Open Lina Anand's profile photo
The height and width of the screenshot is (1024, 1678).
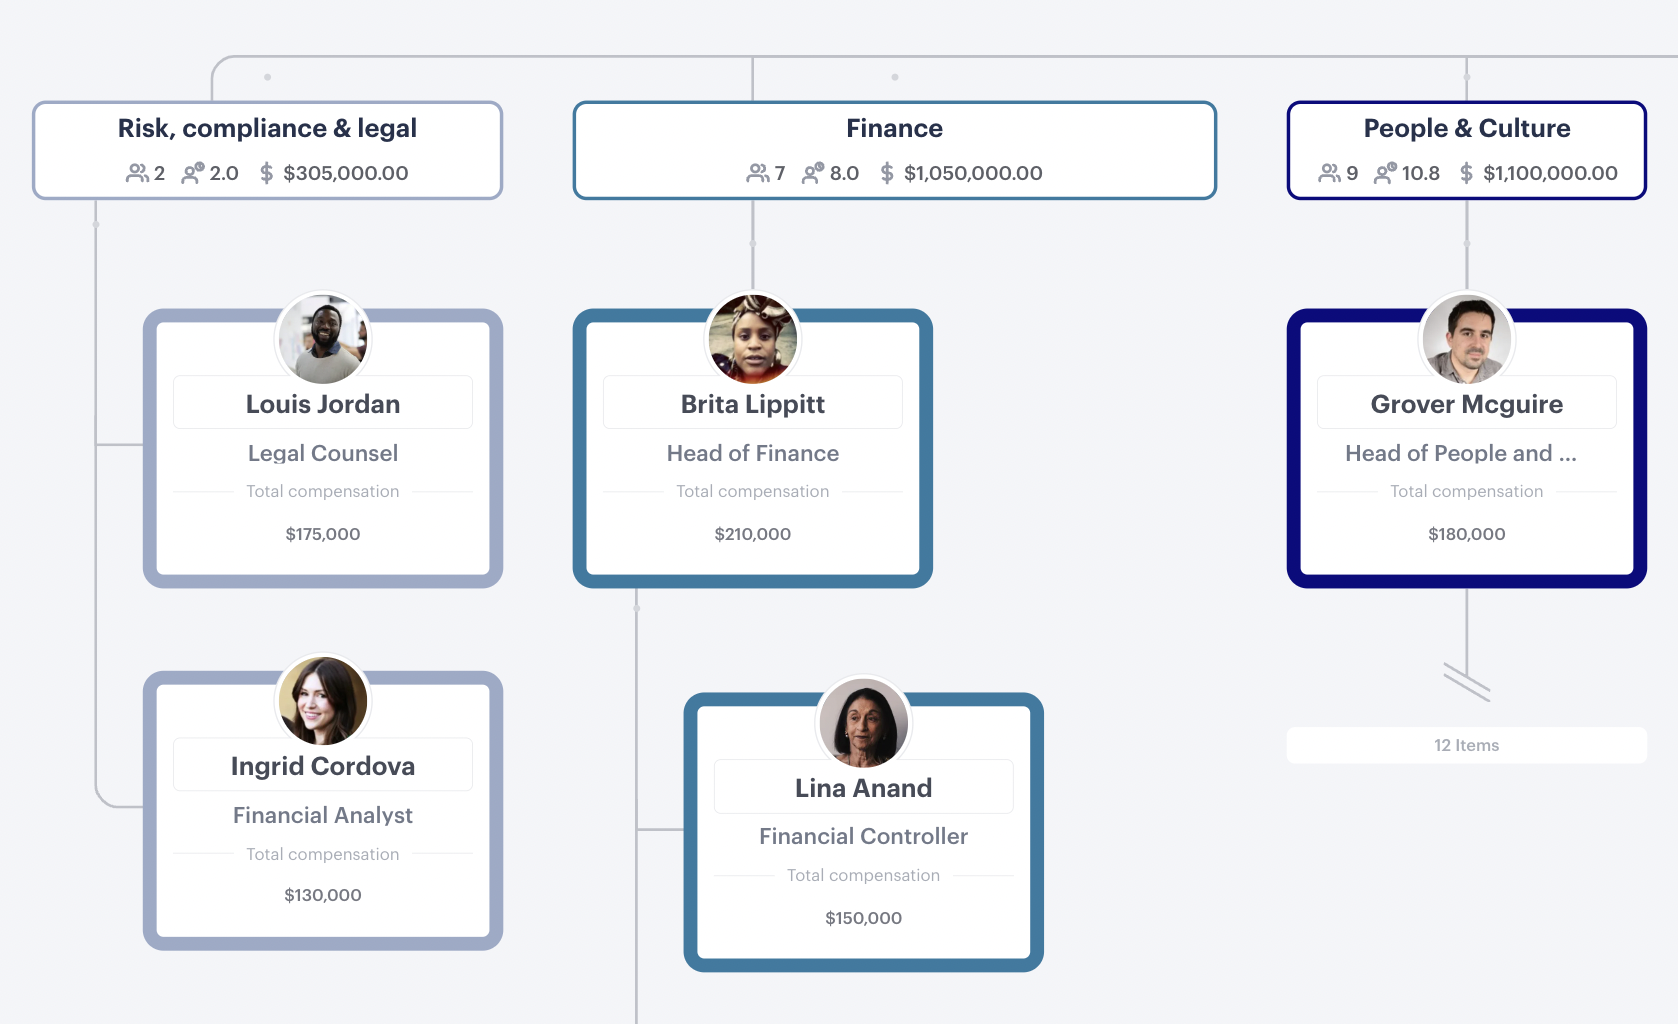(863, 722)
